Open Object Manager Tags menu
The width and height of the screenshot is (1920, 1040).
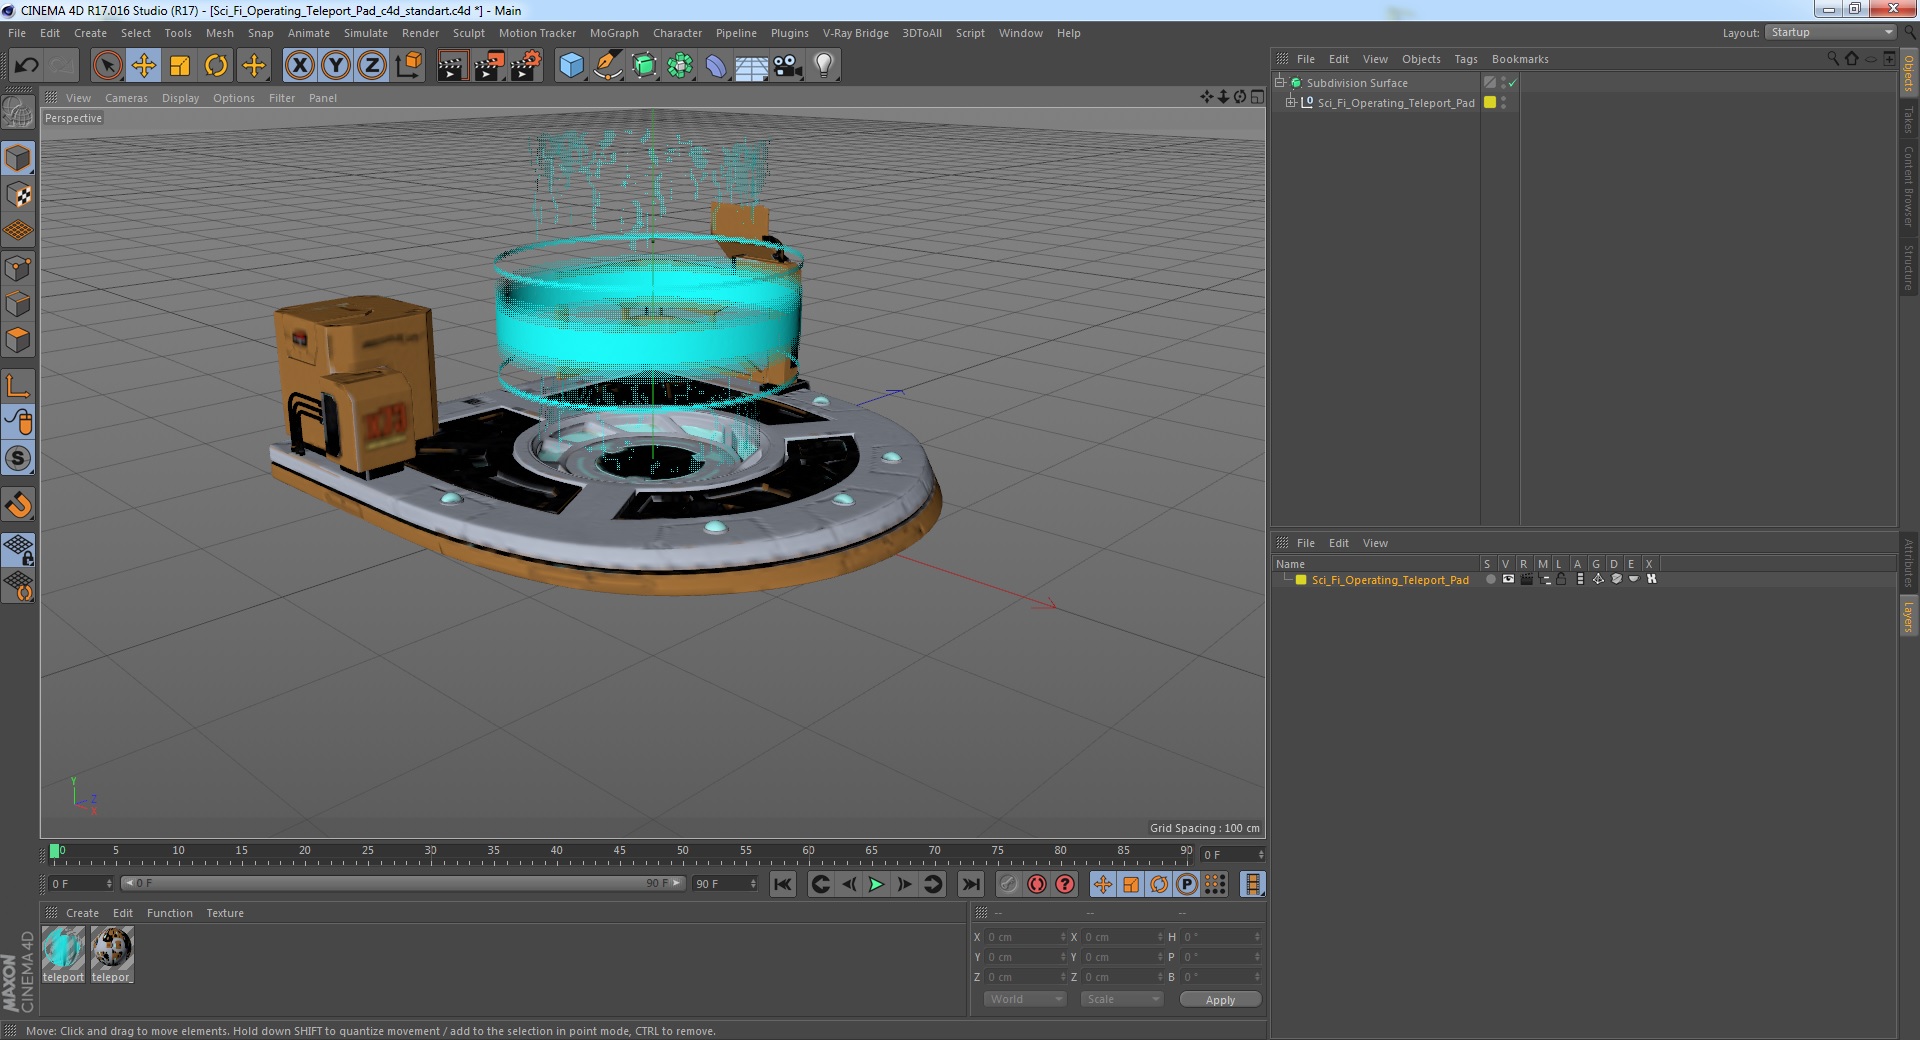1465,59
